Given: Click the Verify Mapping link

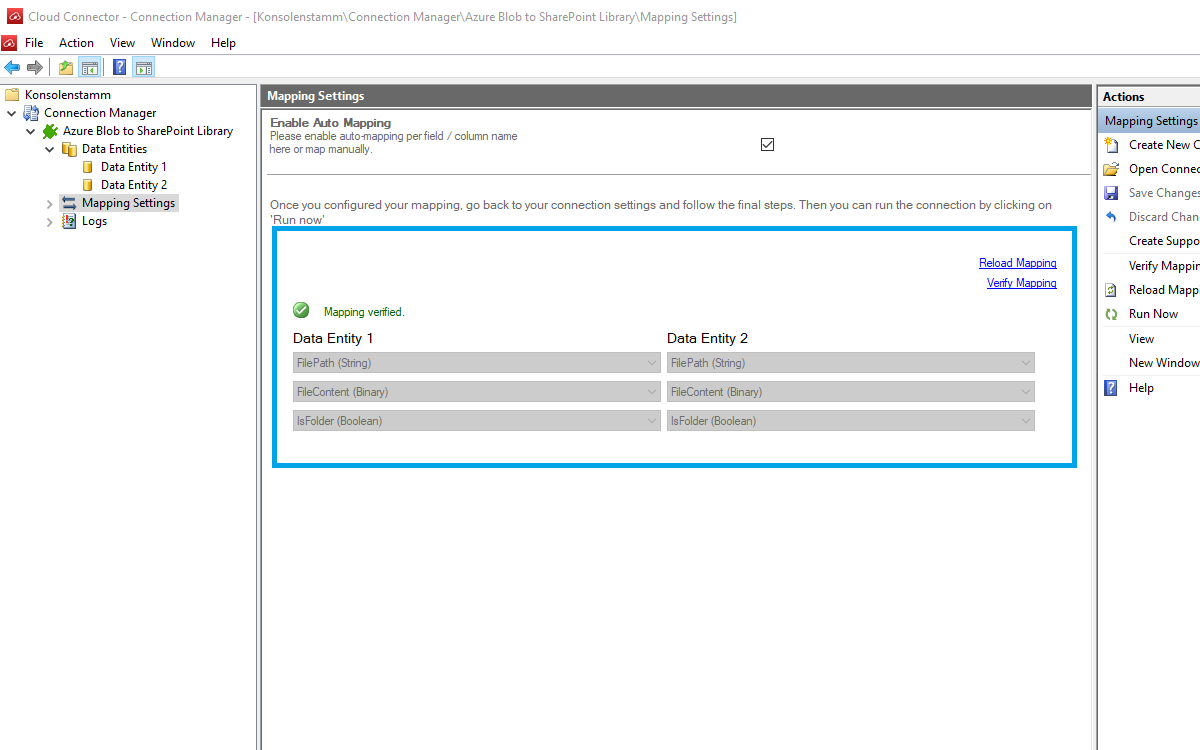Looking at the screenshot, I should pos(1021,283).
